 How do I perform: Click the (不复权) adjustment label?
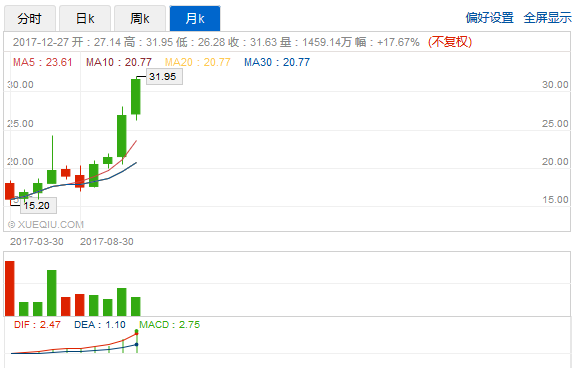coord(450,42)
